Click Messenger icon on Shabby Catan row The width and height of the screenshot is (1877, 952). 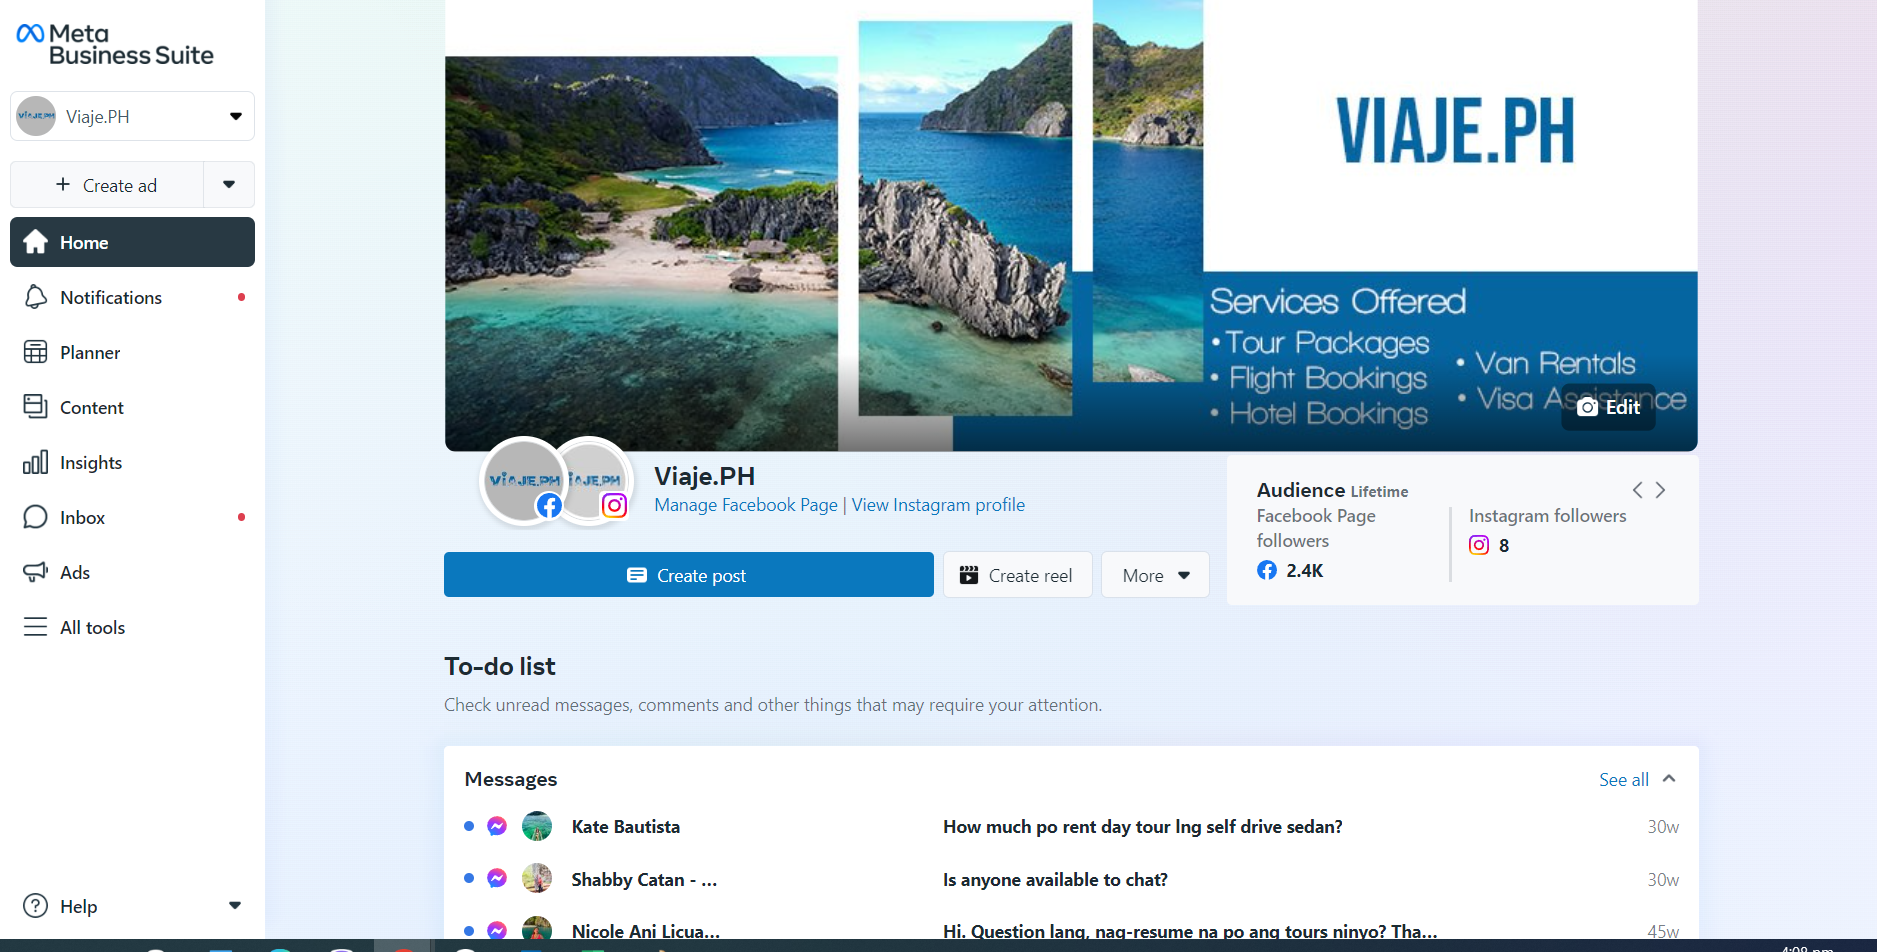pyautogui.click(x=497, y=879)
